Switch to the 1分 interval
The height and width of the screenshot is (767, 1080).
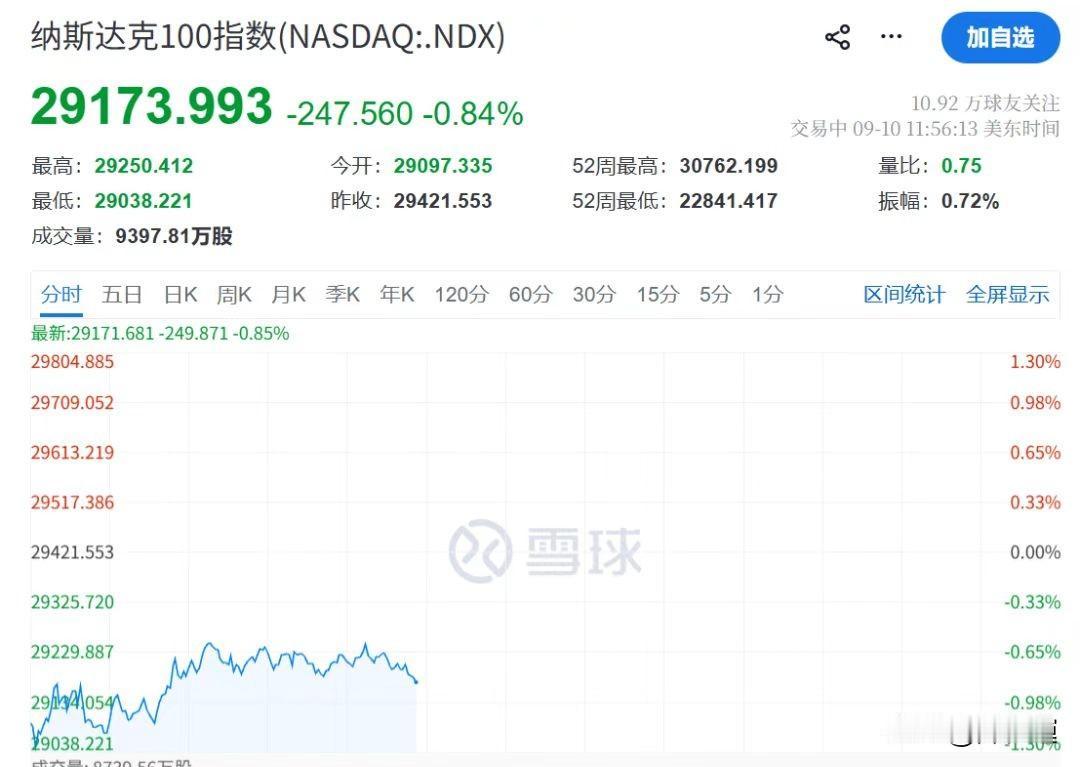pyautogui.click(x=767, y=295)
